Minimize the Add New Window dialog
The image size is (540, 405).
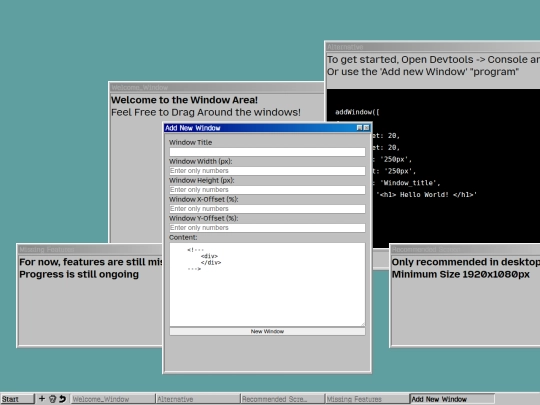[359, 128]
